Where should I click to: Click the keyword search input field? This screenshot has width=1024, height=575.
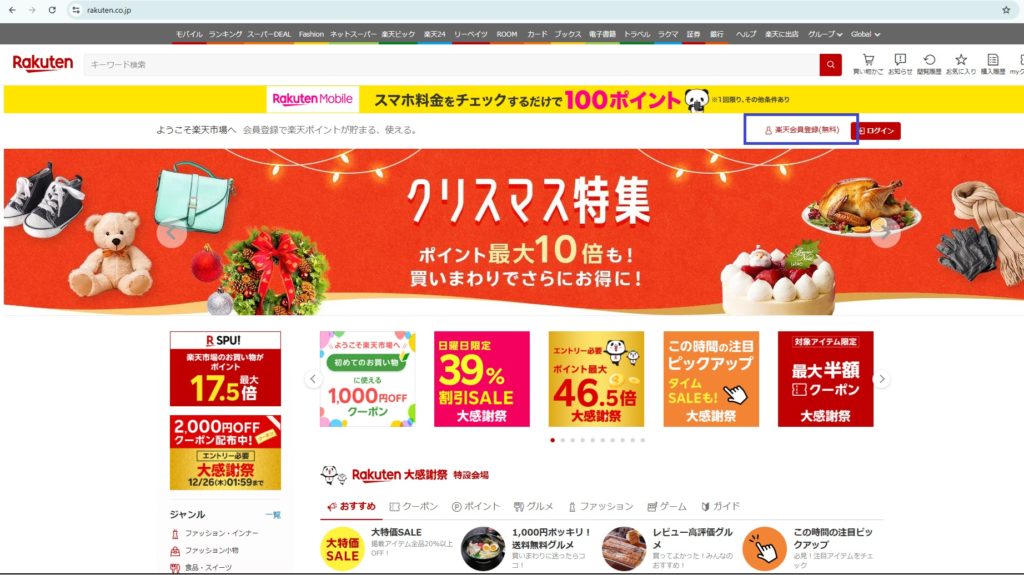tap(451, 65)
